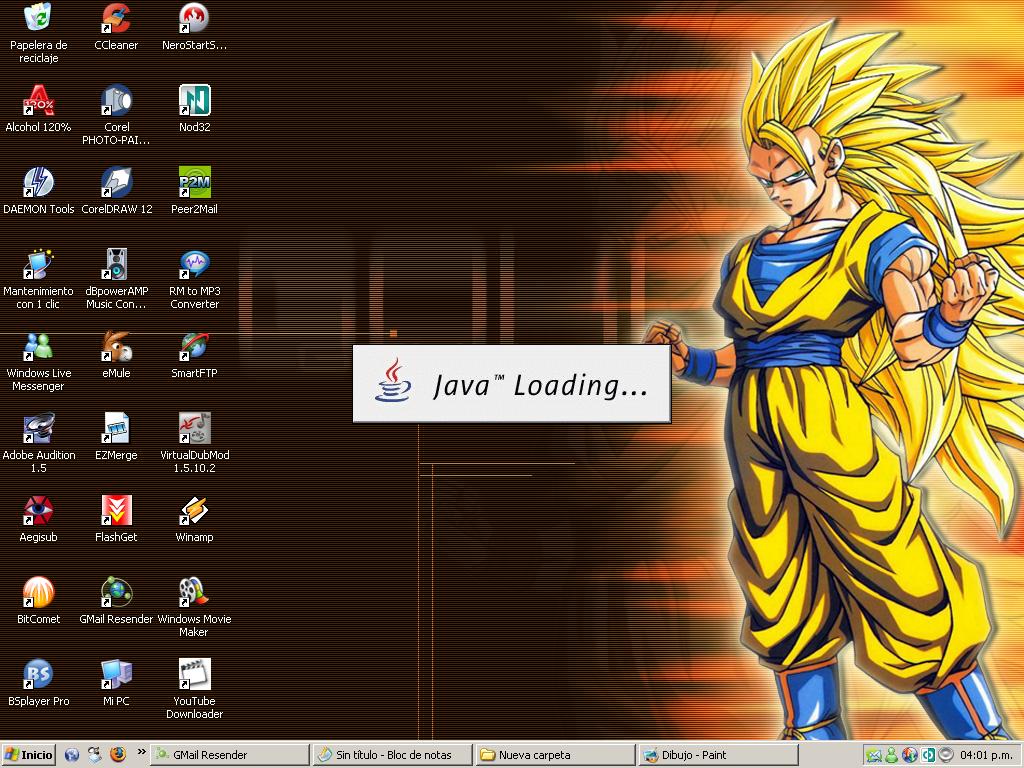Select the CCleaner desktop shortcut
Viewport: 1024px width, 768px height.
click(x=116, y=19)
